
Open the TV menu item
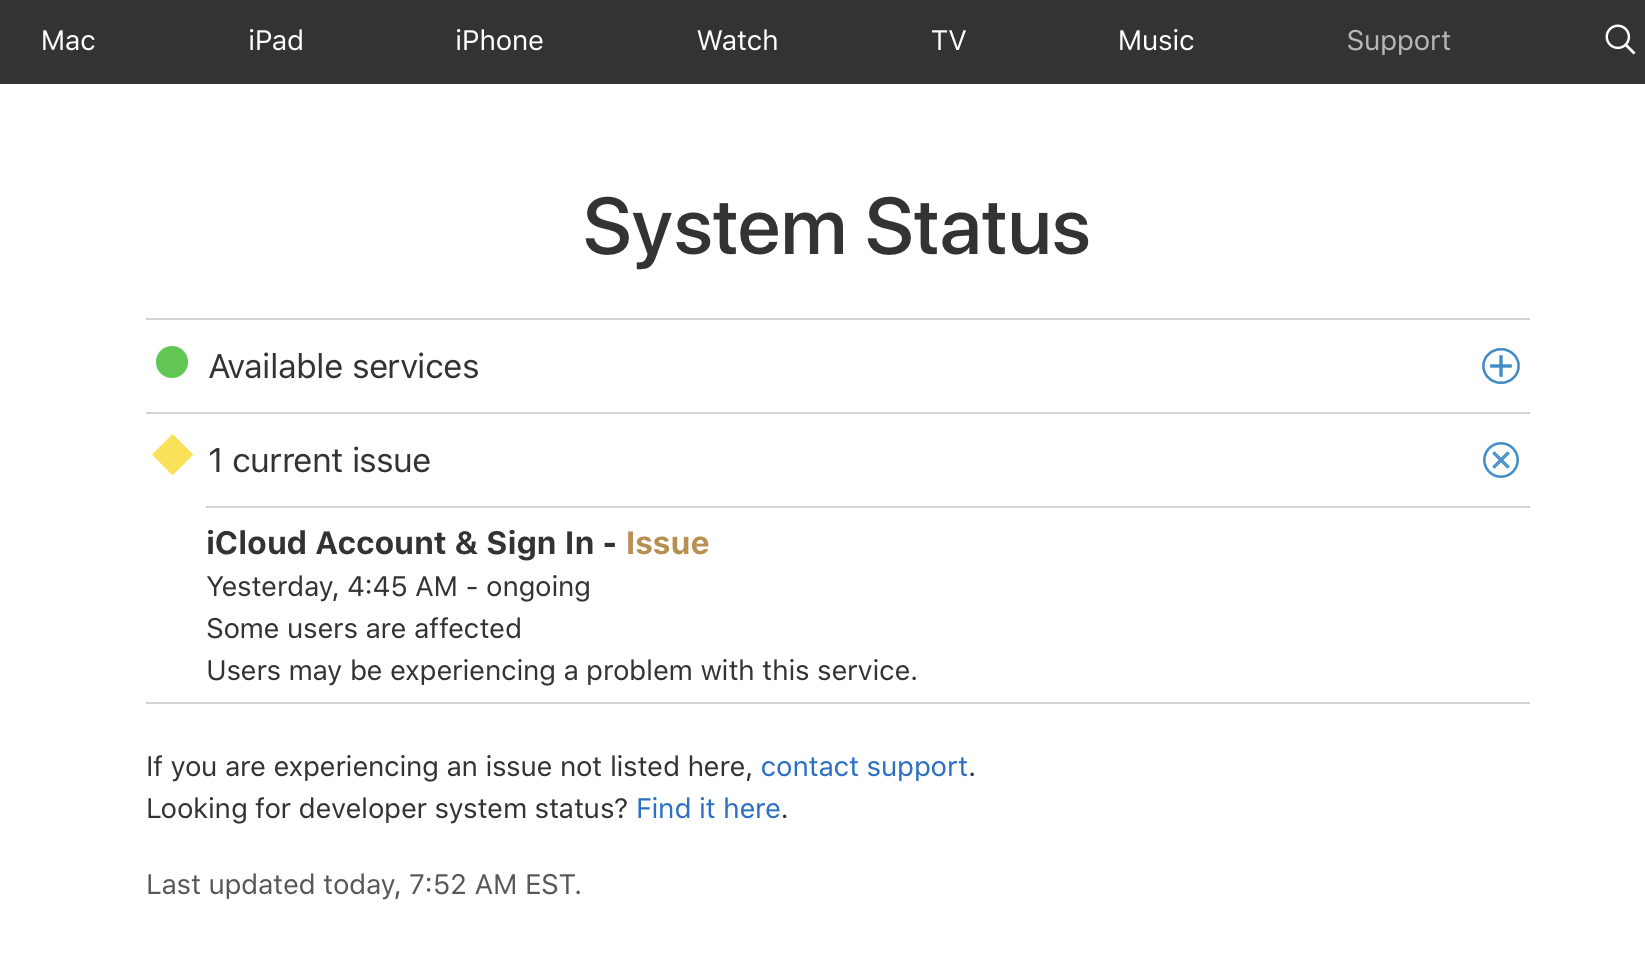(x=948, y=41)
